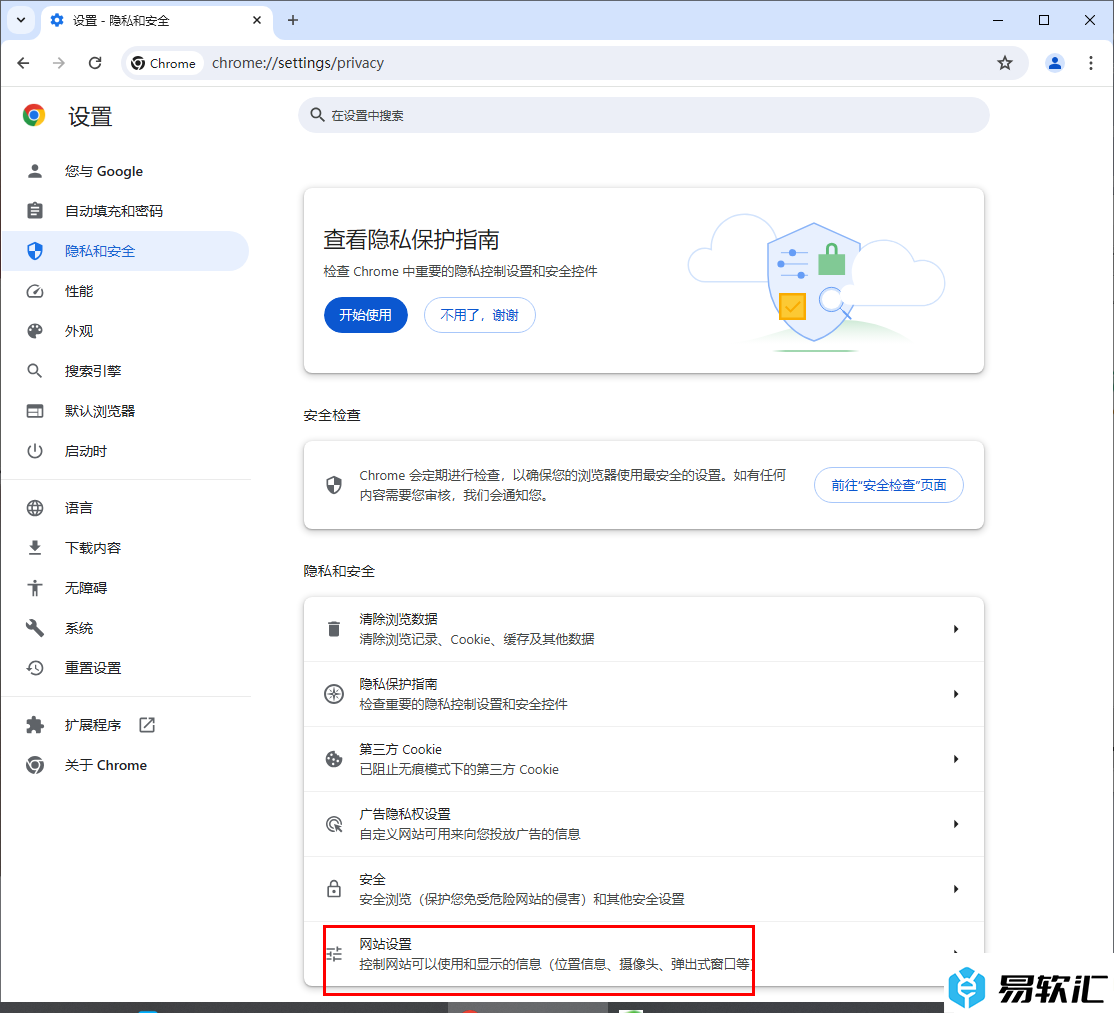Dismiss the guide with 不用了，谢谢
1114x1013 pixels.
click(x=480, y=315)
